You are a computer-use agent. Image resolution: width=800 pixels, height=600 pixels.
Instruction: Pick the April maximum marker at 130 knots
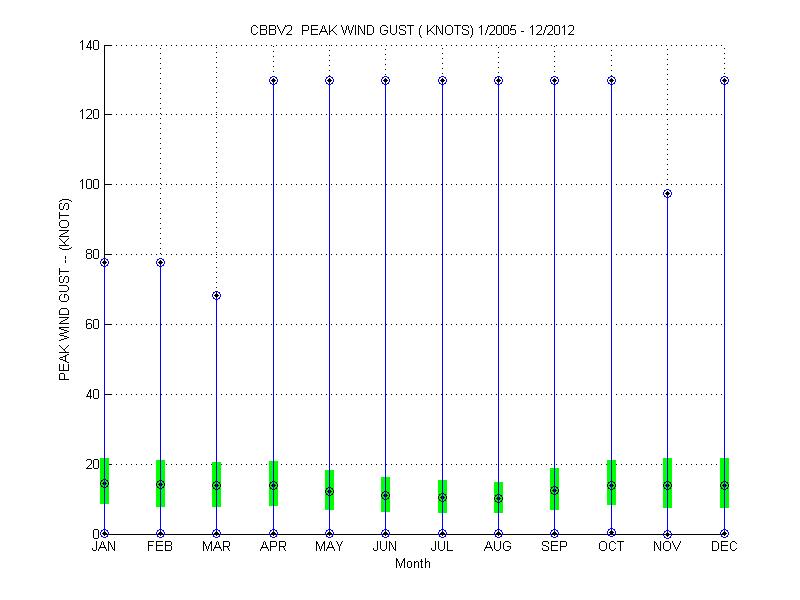point(273,80)
